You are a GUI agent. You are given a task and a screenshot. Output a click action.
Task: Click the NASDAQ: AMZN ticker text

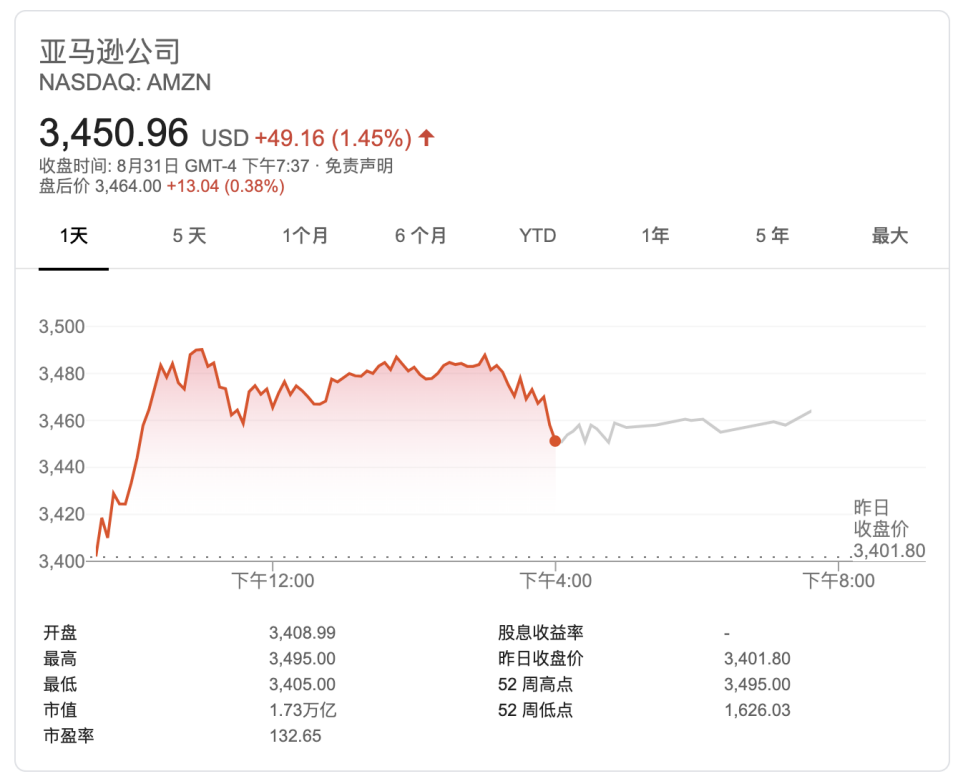(x=125, y=82)
